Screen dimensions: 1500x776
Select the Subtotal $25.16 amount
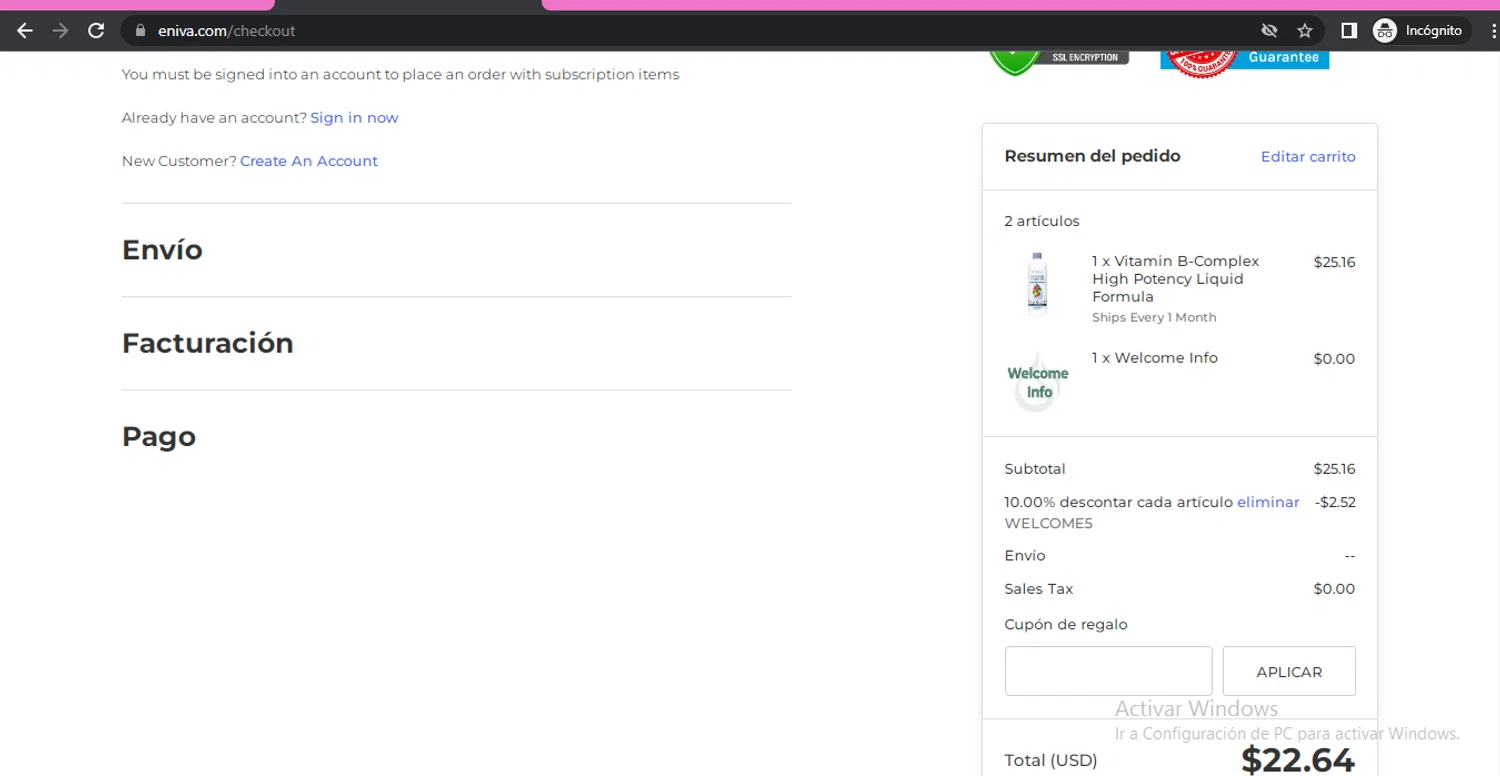point(1334,469)
